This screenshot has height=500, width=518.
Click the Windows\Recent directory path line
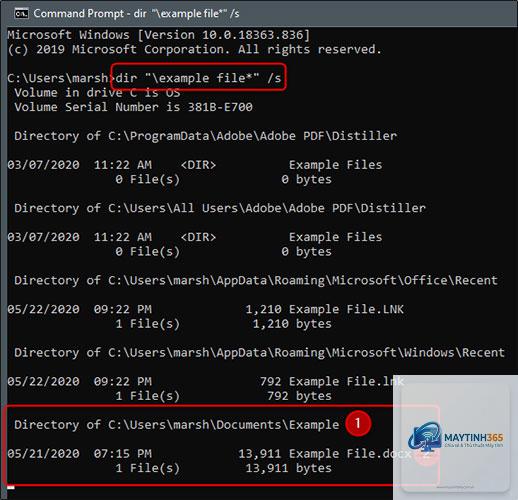point(260,353)
